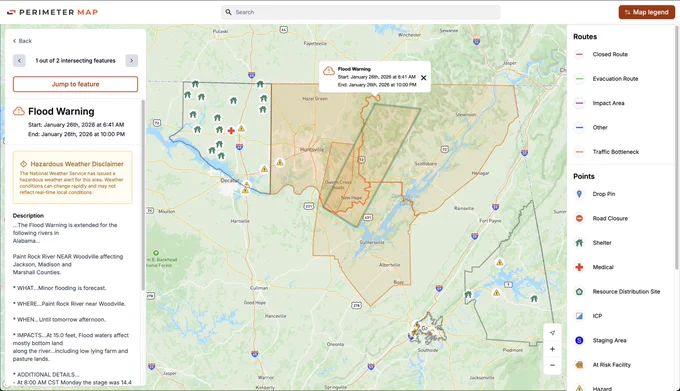Viewport: 680px width, 391px height.
Task: Click shelter marker east of Piedmont lake
Action: tap(534, 299)
